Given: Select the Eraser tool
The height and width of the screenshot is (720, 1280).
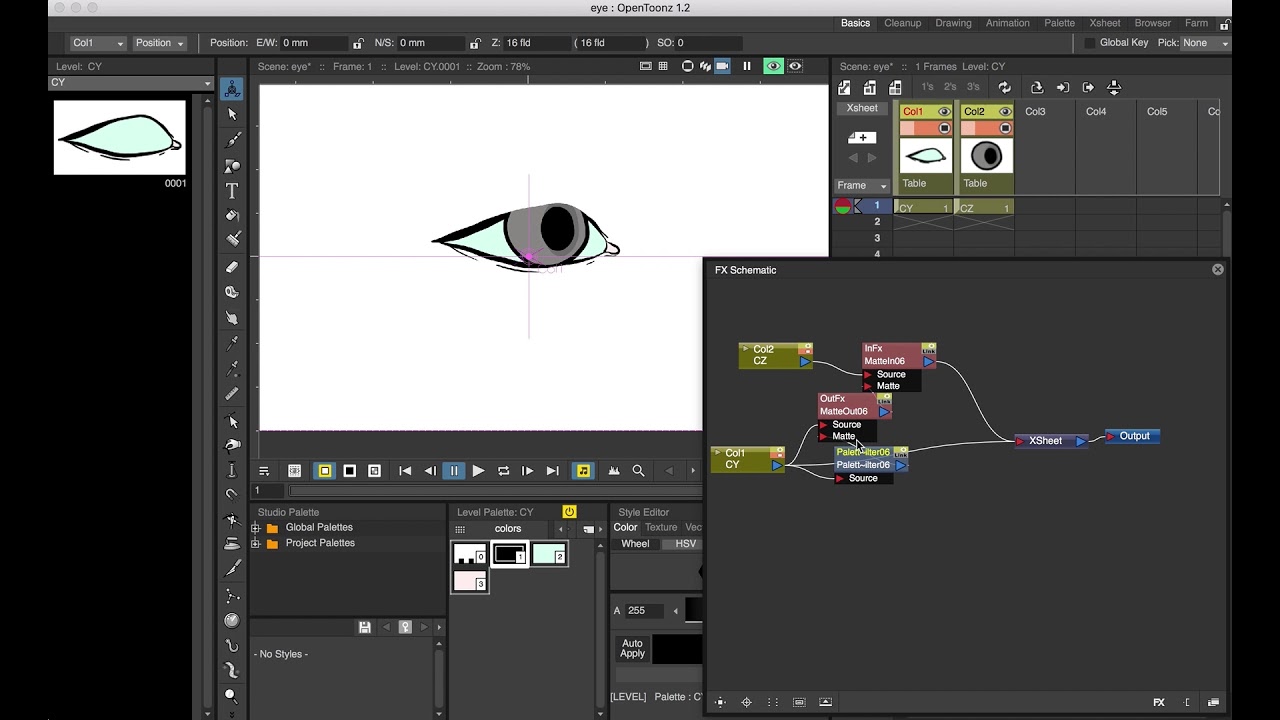Looking at the screenshot, I should coord(232,267).
